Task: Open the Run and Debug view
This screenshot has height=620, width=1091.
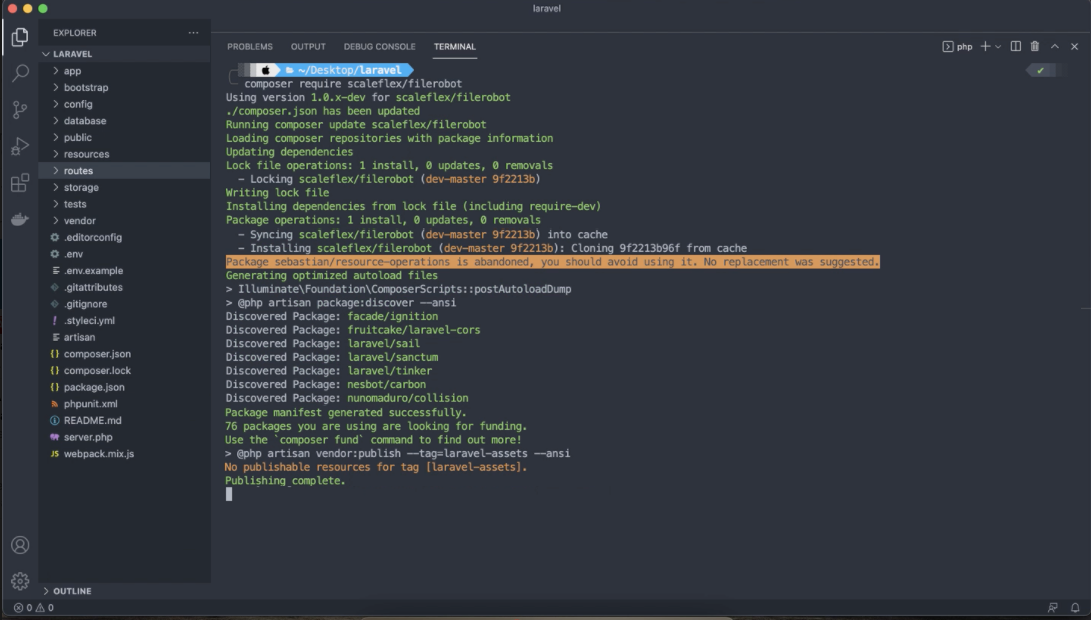Action: point(20,147)
